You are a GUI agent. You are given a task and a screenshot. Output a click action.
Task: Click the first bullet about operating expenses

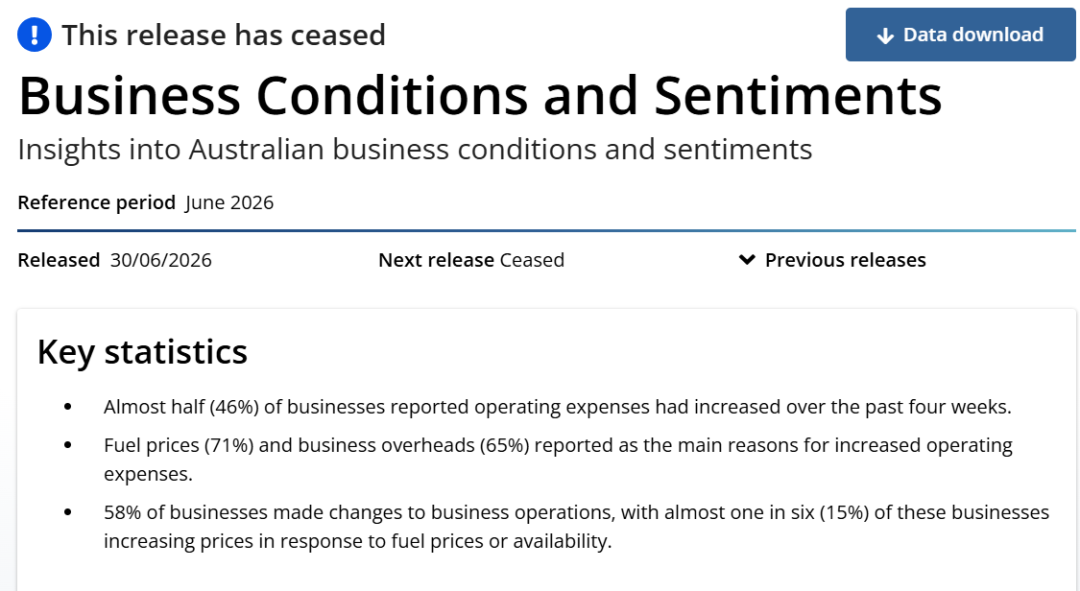(x=557, y=407)
